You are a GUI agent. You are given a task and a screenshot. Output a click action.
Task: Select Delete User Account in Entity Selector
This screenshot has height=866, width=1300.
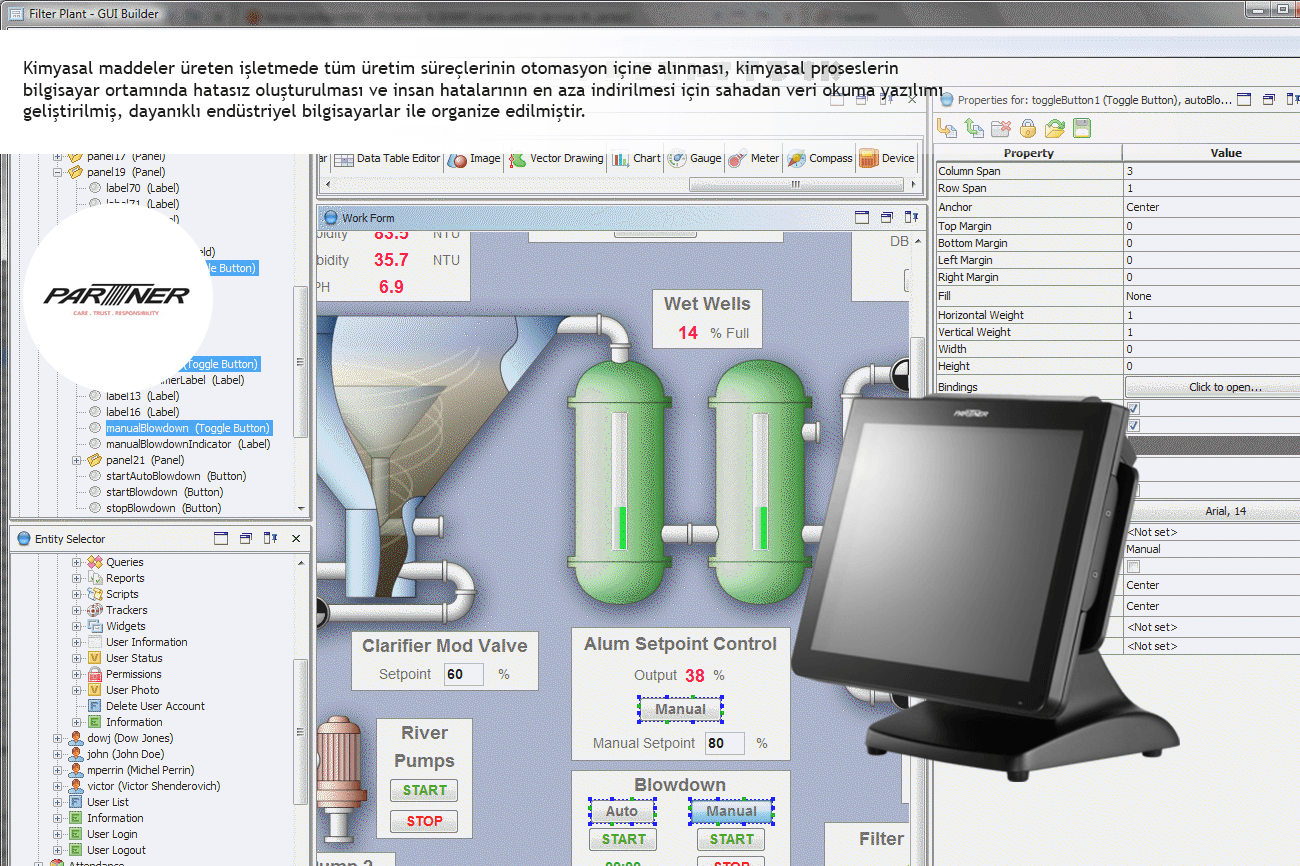(155, 706)
